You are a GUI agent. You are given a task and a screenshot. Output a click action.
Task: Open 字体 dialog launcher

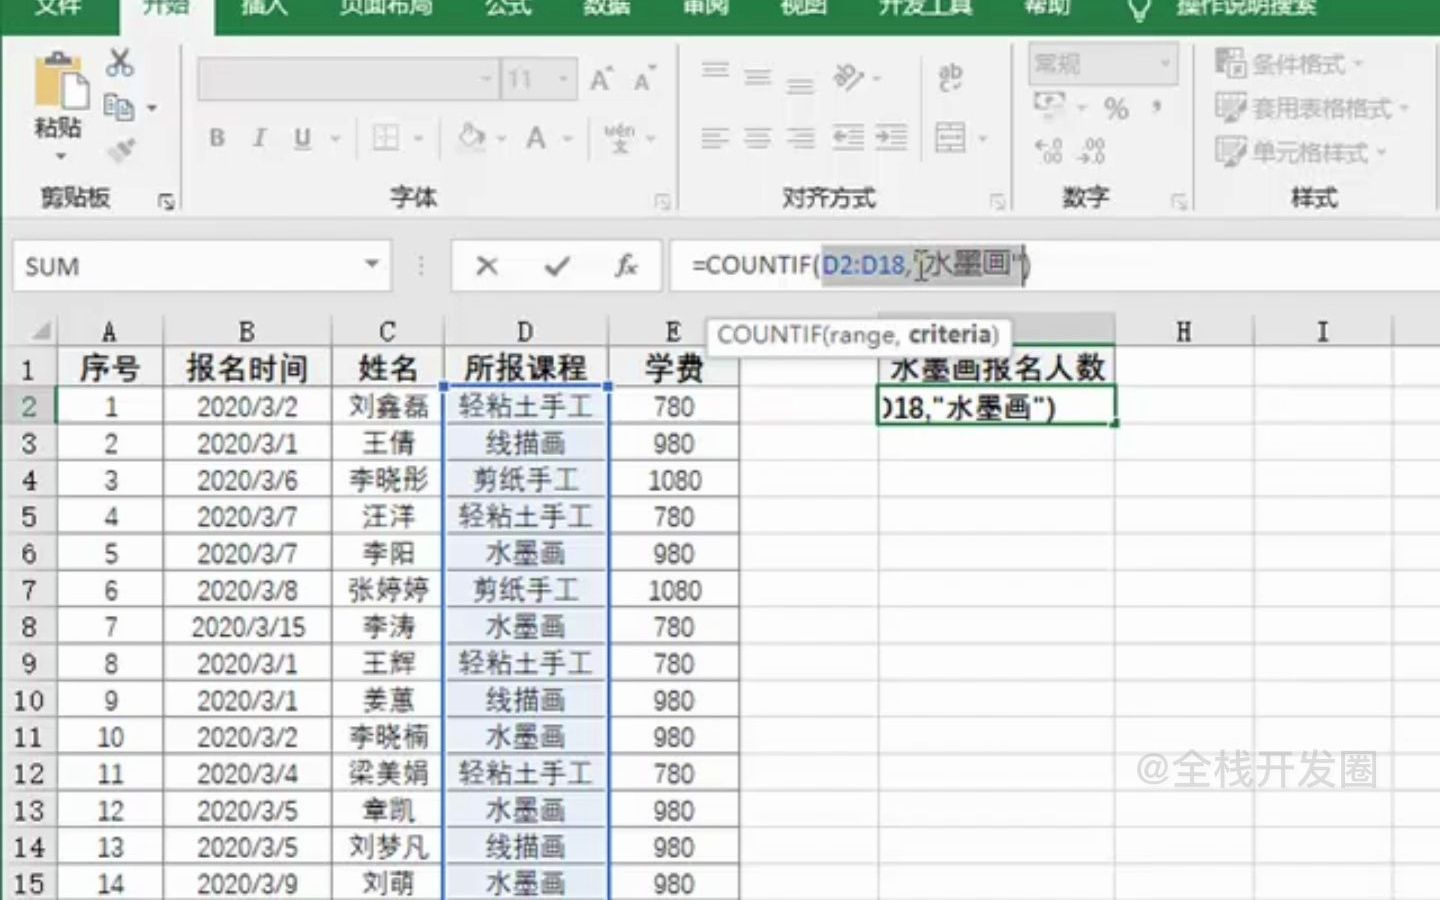coord(661,202)
